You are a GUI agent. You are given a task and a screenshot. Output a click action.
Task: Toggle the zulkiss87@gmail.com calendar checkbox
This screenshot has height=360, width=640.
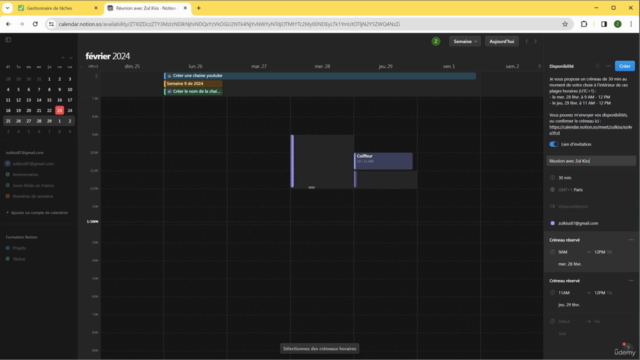[7, 164]
